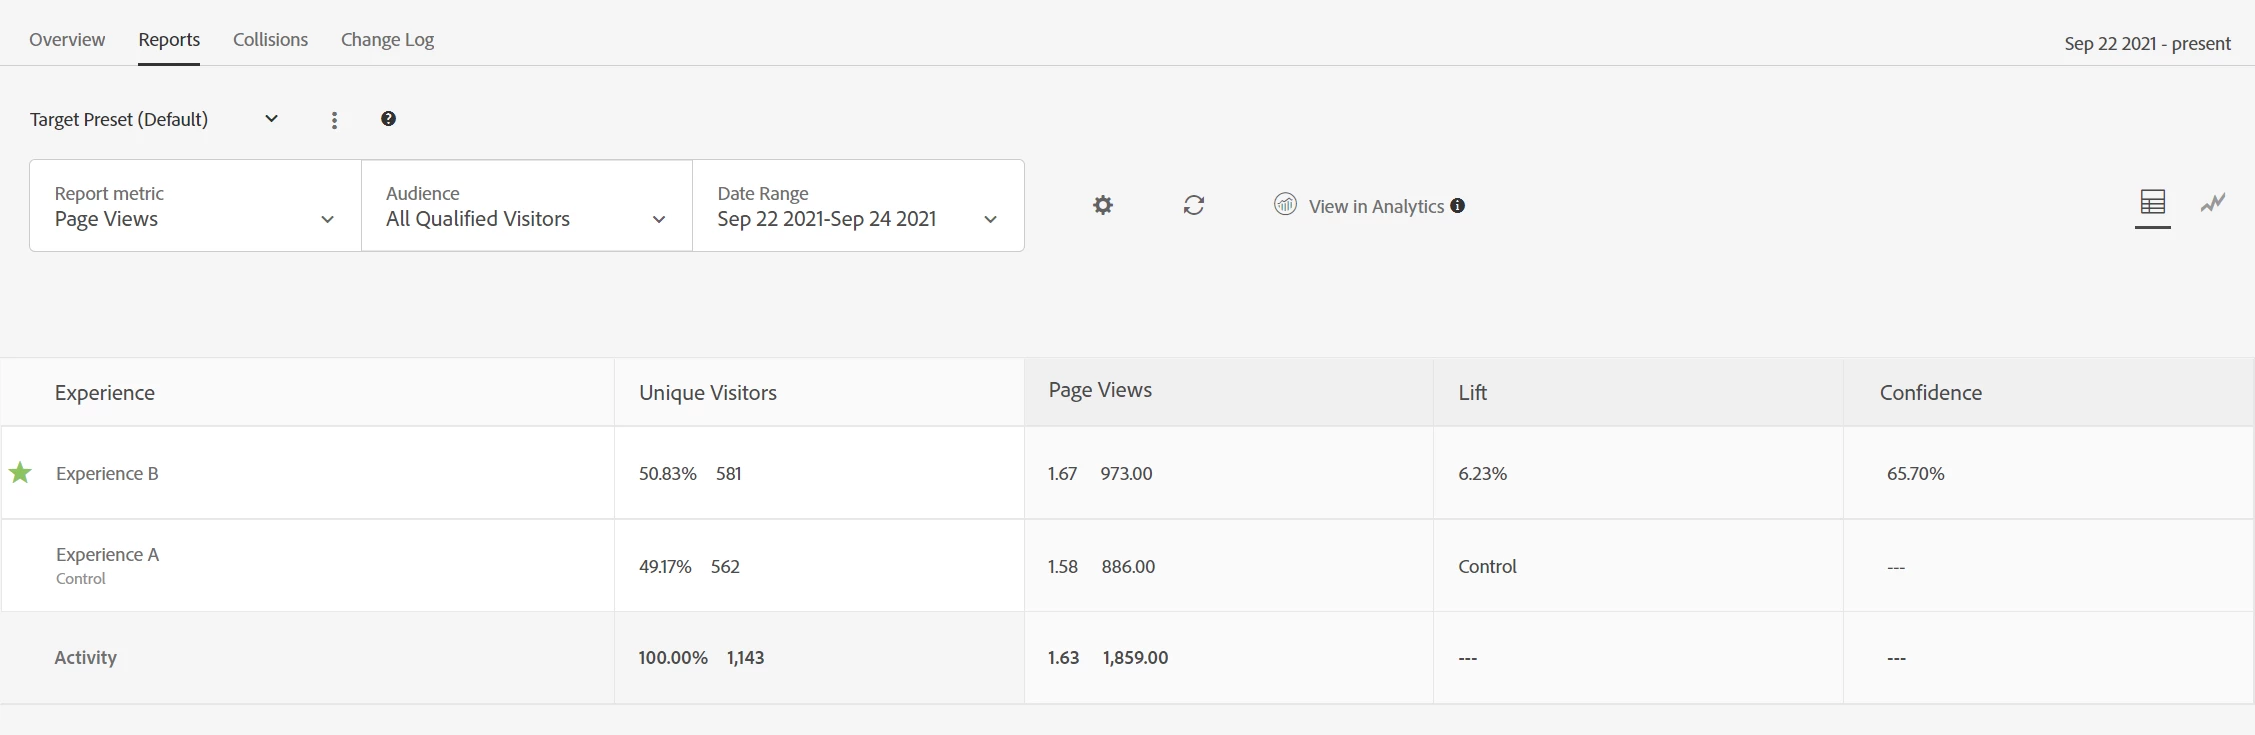Open help for report presets
This screenshot has height=735, width=2255.
[x=388, y=119]
